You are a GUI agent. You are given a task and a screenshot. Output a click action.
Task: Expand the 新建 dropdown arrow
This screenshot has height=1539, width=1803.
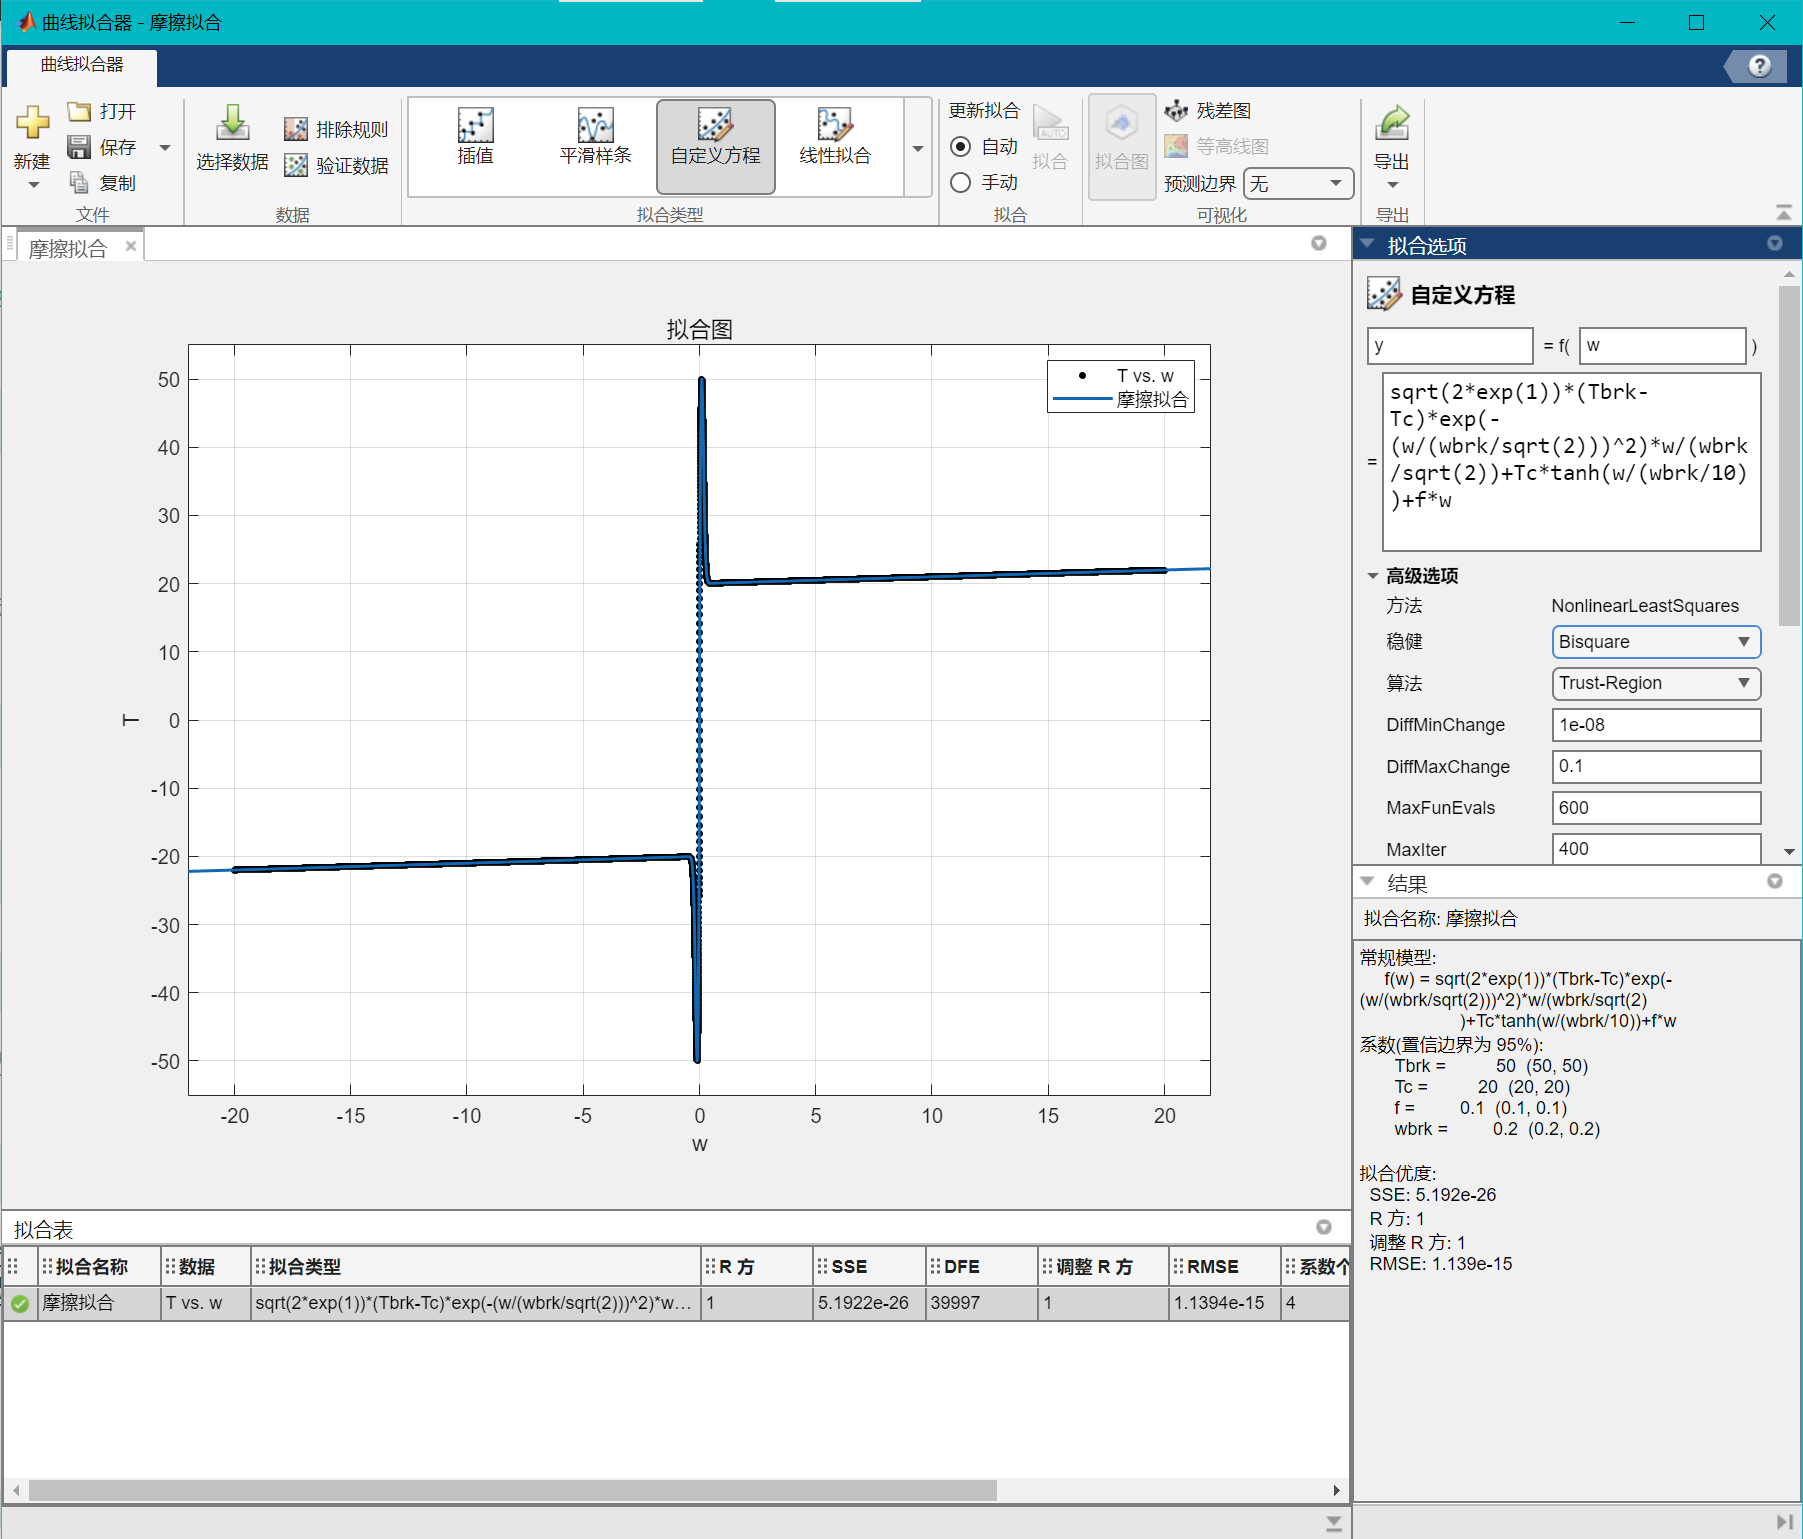point(33,185)
